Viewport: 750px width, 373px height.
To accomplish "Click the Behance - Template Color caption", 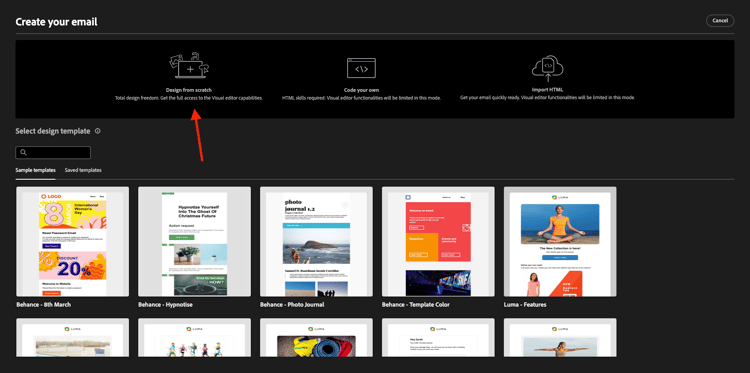I will pos(416,305).
